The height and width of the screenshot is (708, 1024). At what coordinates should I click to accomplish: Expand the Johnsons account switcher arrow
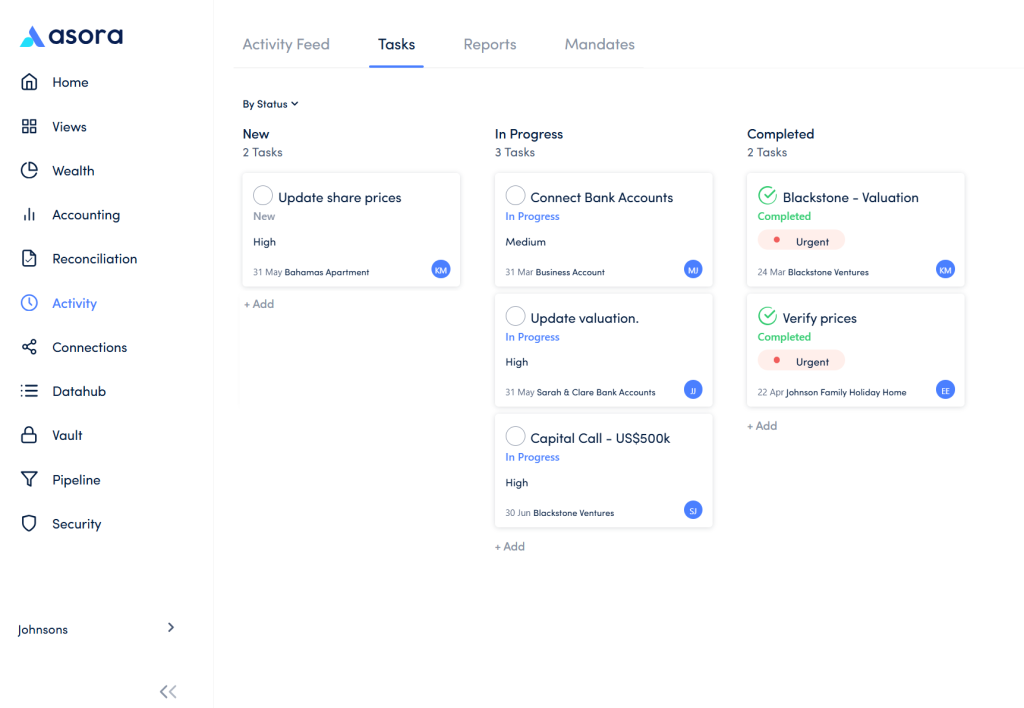(170, 628)
